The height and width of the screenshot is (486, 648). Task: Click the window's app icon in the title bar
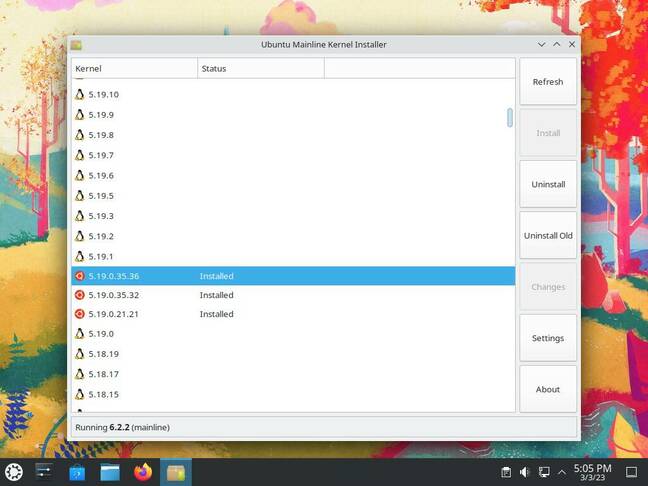click(x=76, y=45)
